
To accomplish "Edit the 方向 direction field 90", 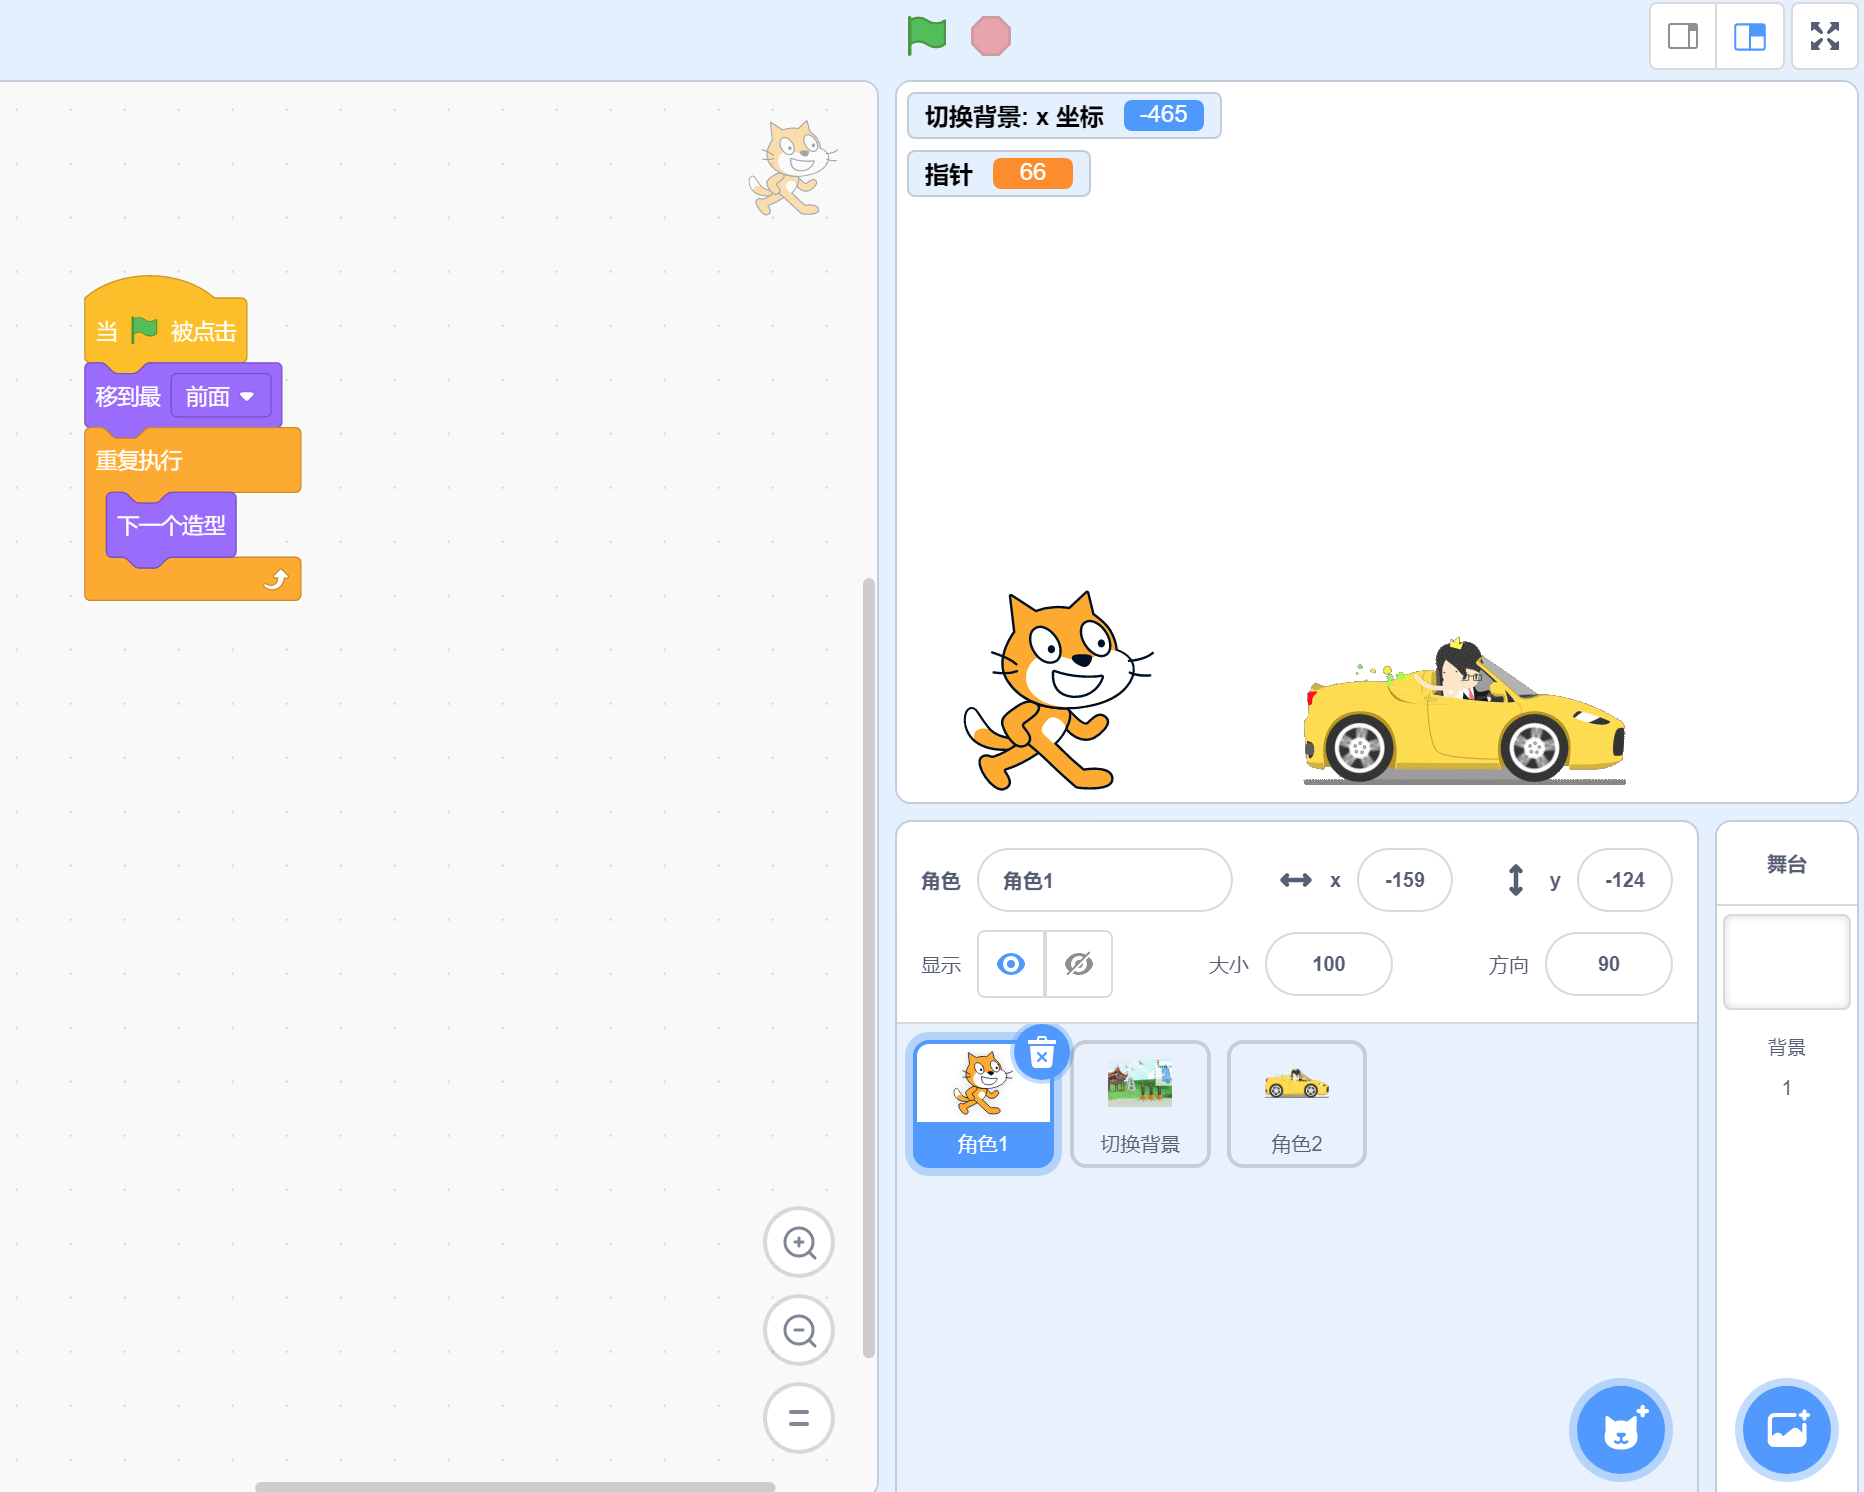I will [1609, 964].
